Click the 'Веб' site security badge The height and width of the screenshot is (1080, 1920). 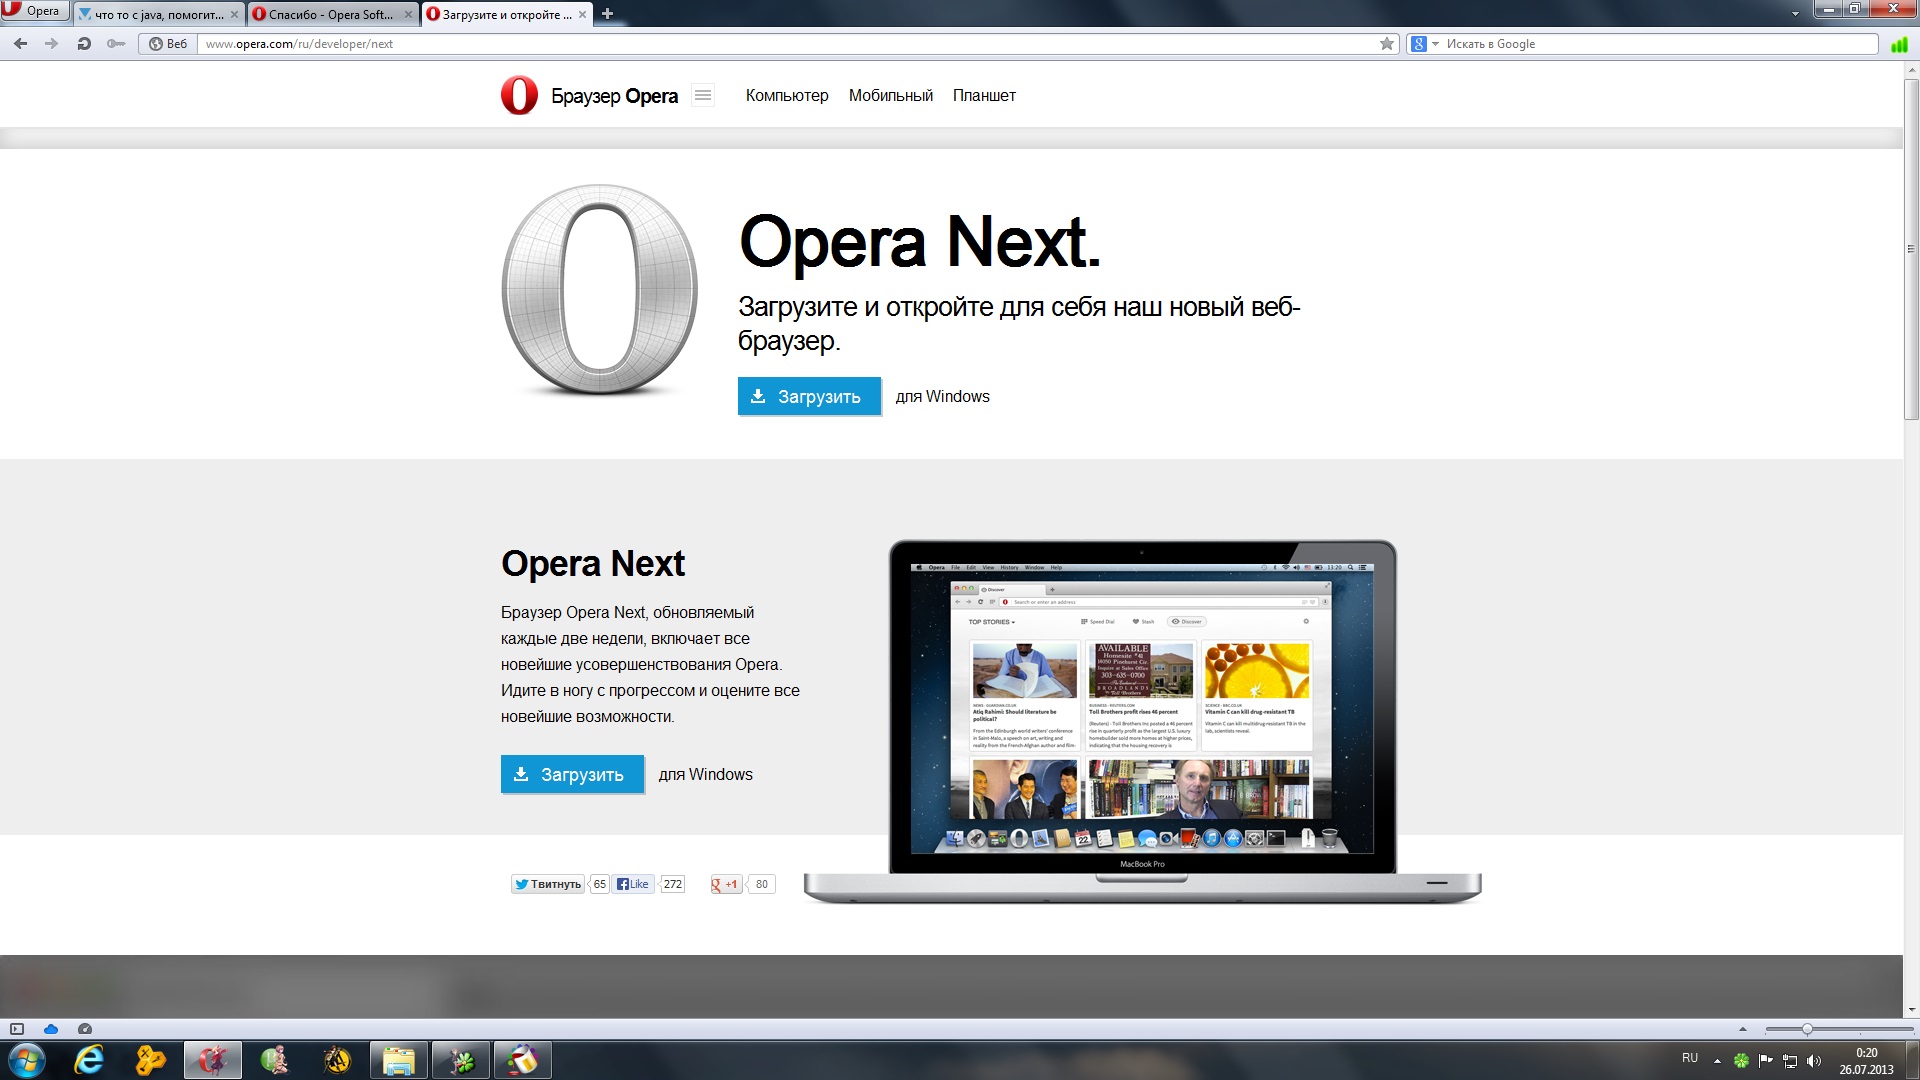tap(168, 44)
